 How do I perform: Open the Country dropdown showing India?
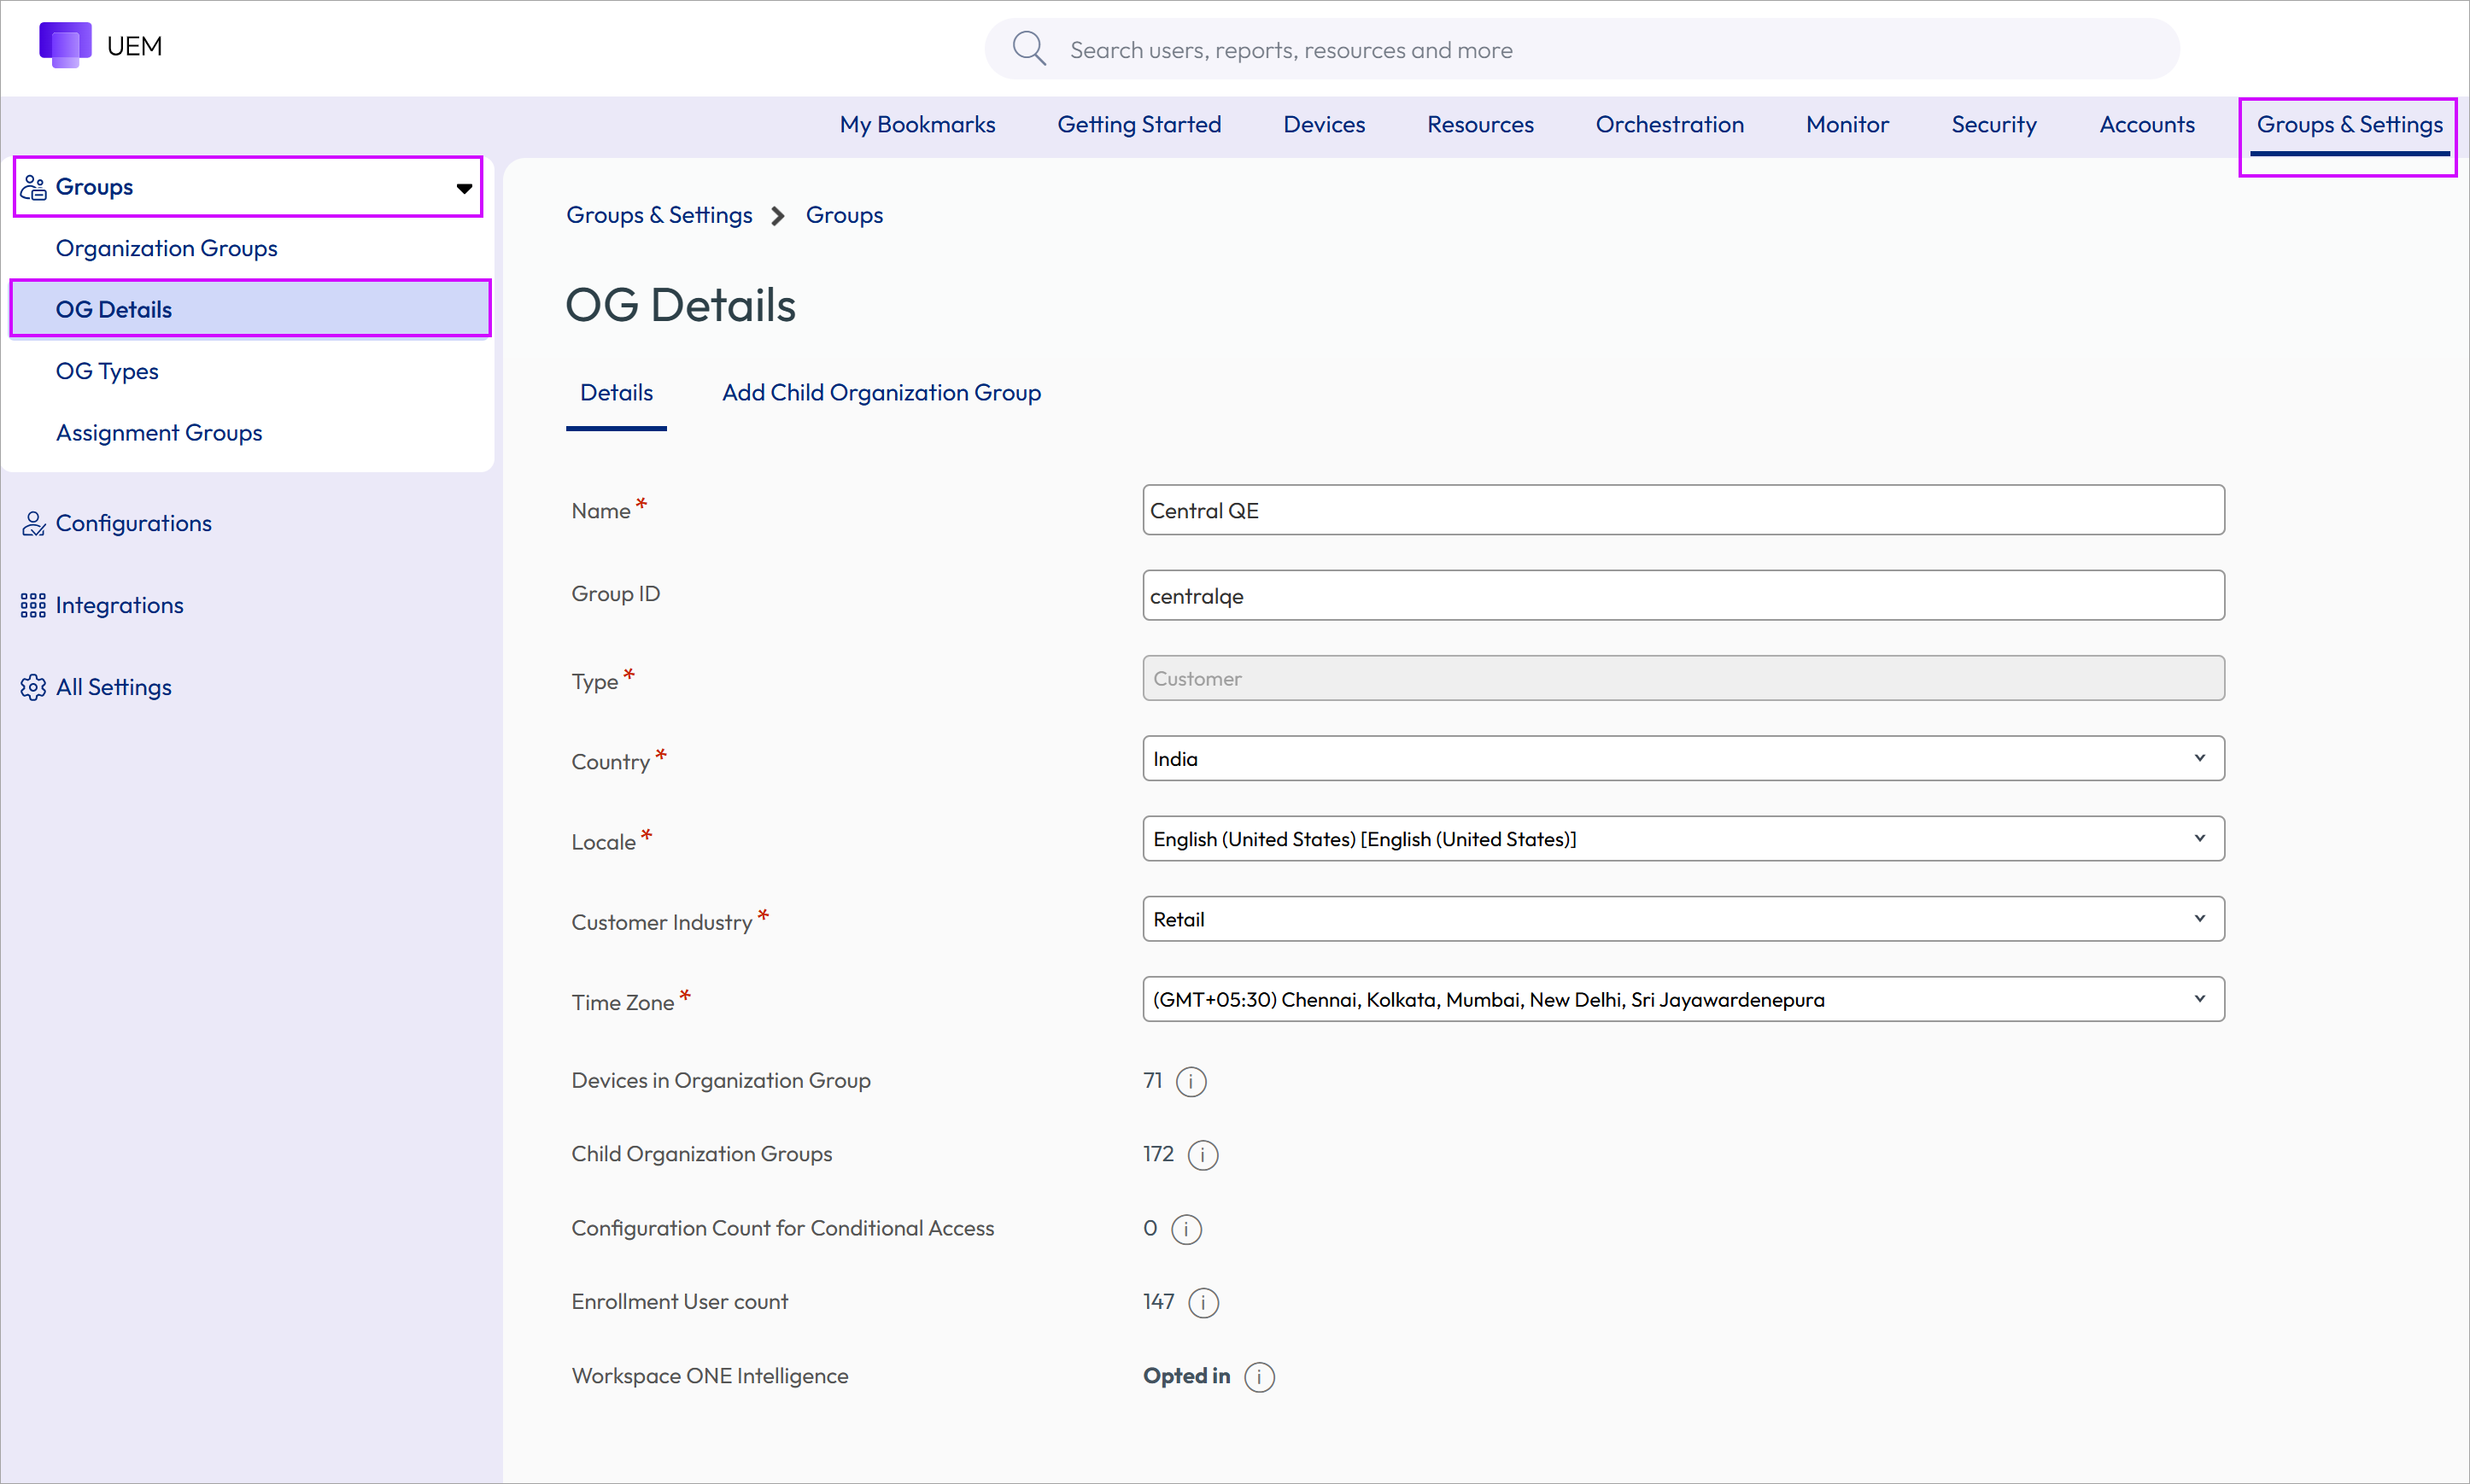tap(1683, 758)
